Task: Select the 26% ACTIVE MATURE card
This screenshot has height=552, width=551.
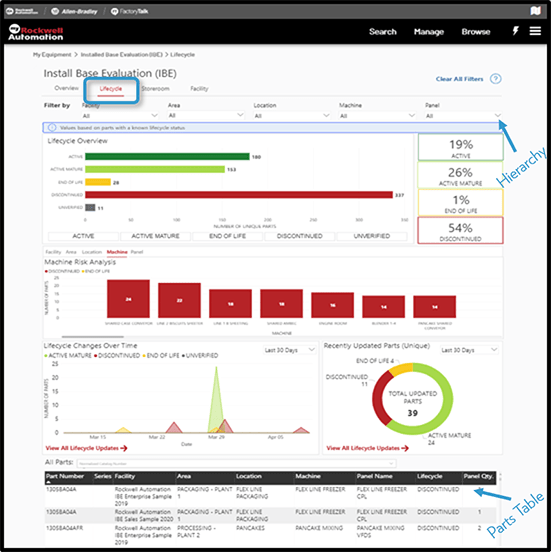Action: [x=460, y=175]
